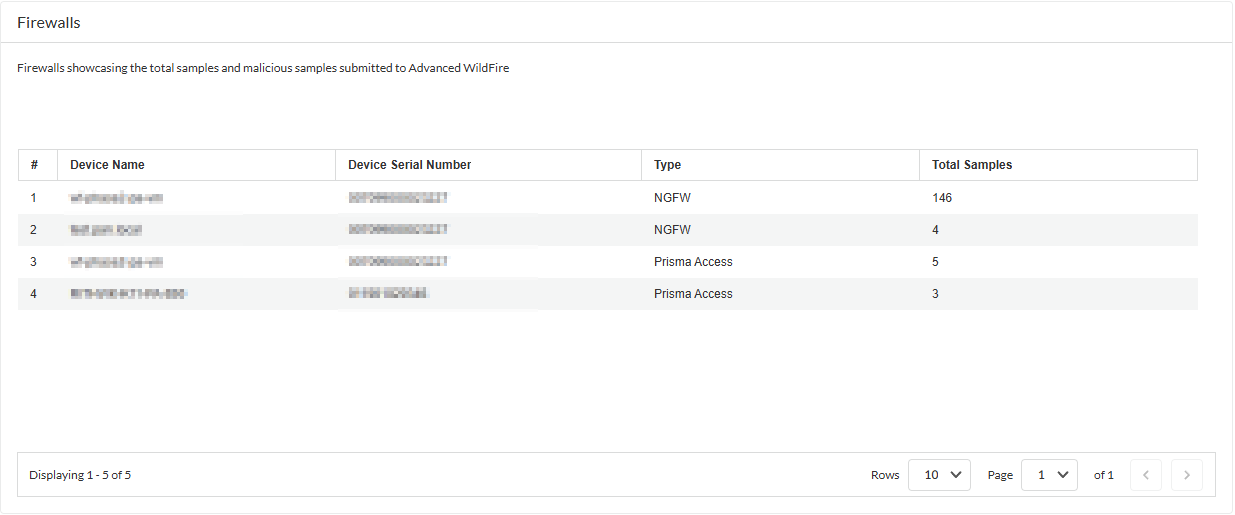Sort by Device Serial Number column
1235x515 pixels.
click(x=409, y=165)
